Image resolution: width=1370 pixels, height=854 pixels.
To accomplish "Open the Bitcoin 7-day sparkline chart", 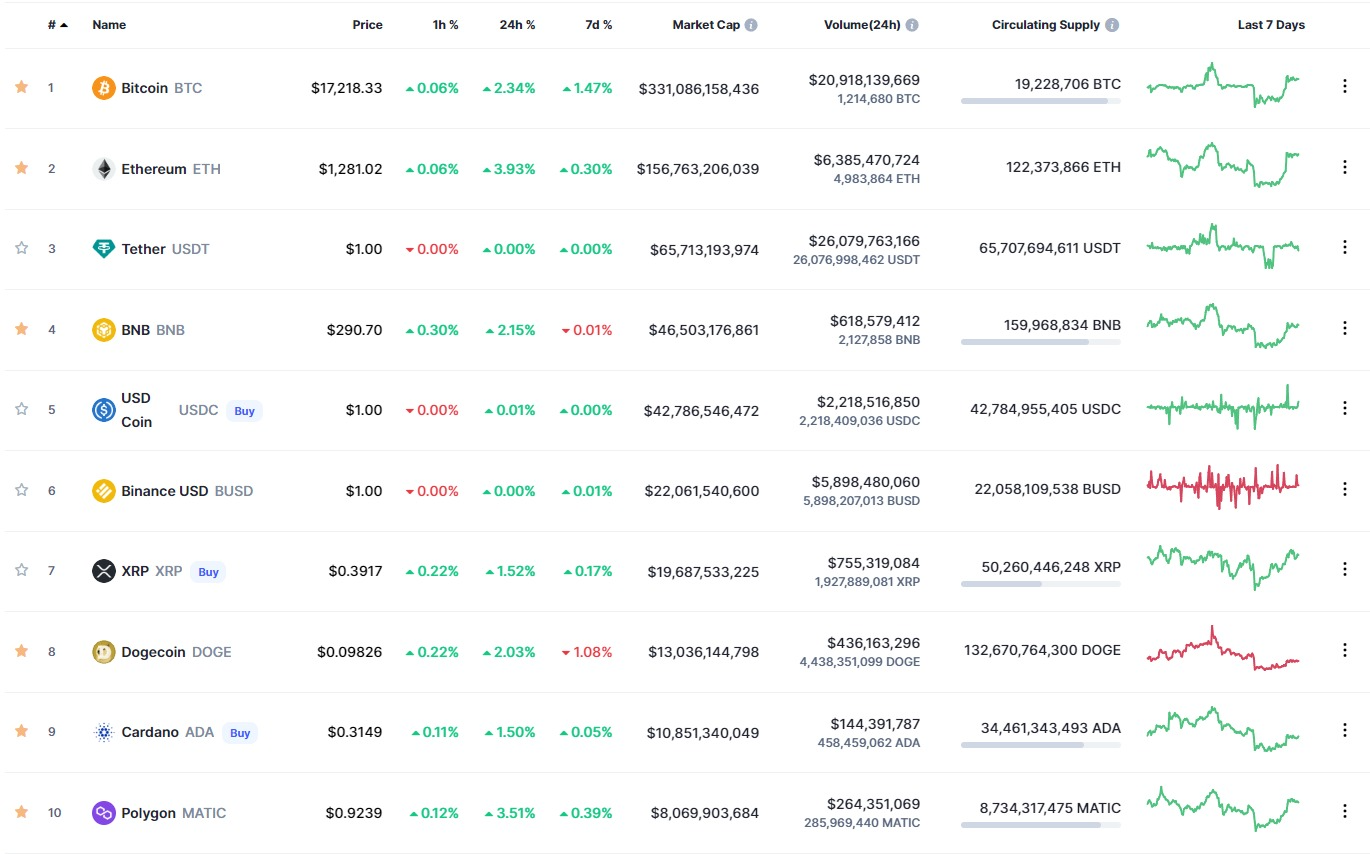I will (x=1223, y=85).
